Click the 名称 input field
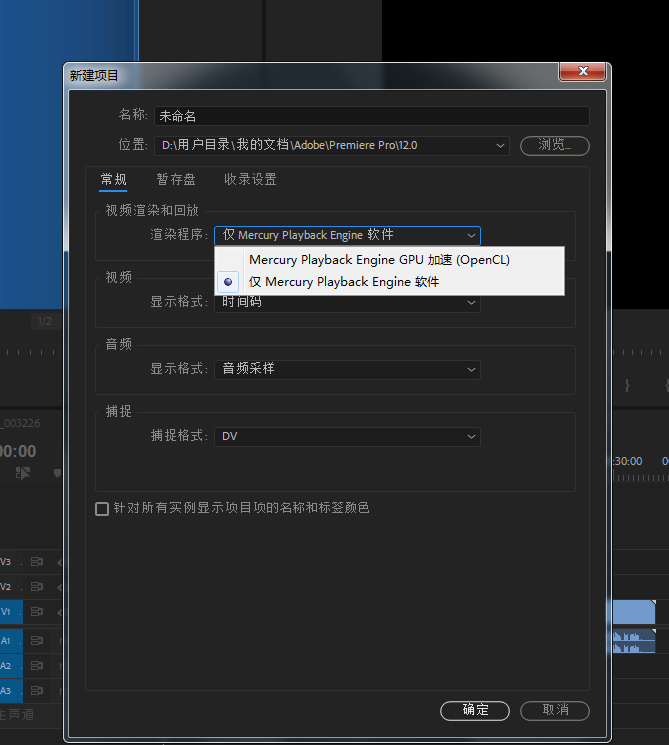 (372, 116)
